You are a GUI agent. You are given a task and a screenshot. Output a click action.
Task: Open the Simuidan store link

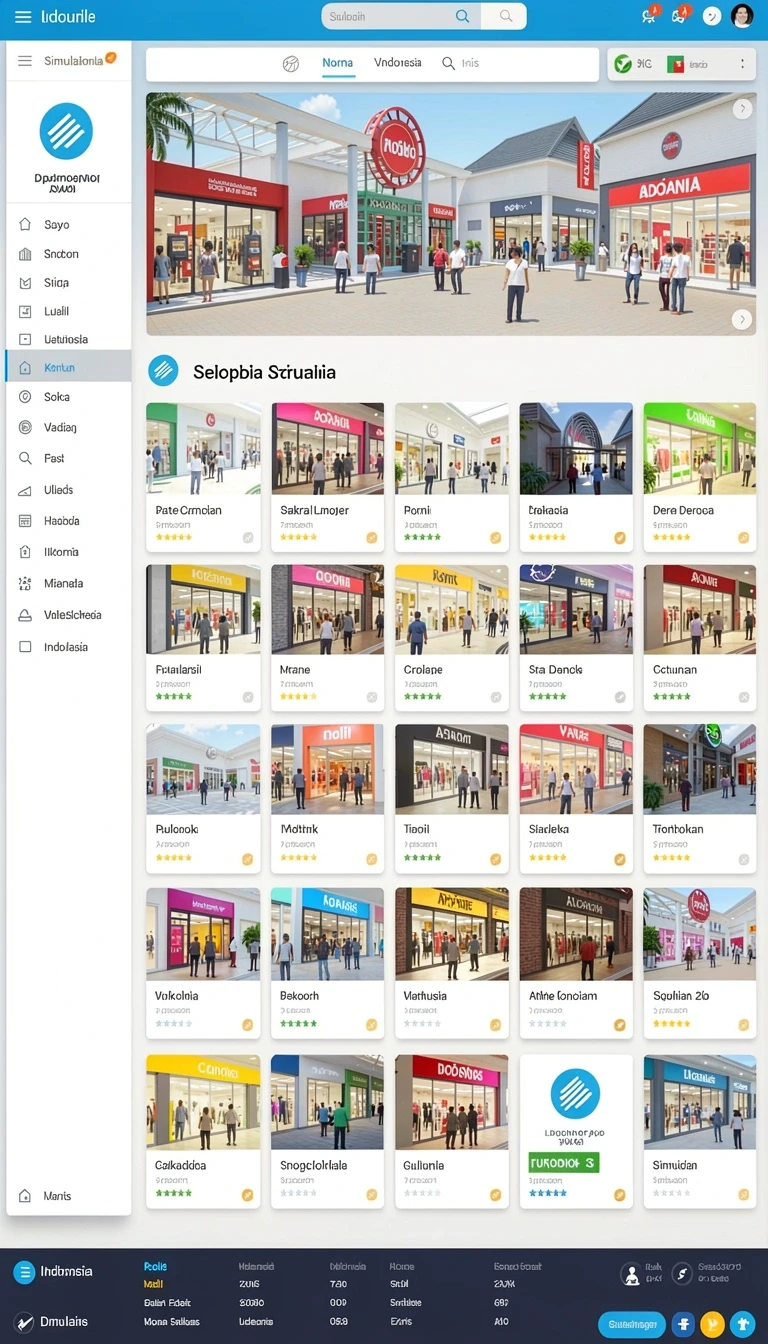[675, 1165]
